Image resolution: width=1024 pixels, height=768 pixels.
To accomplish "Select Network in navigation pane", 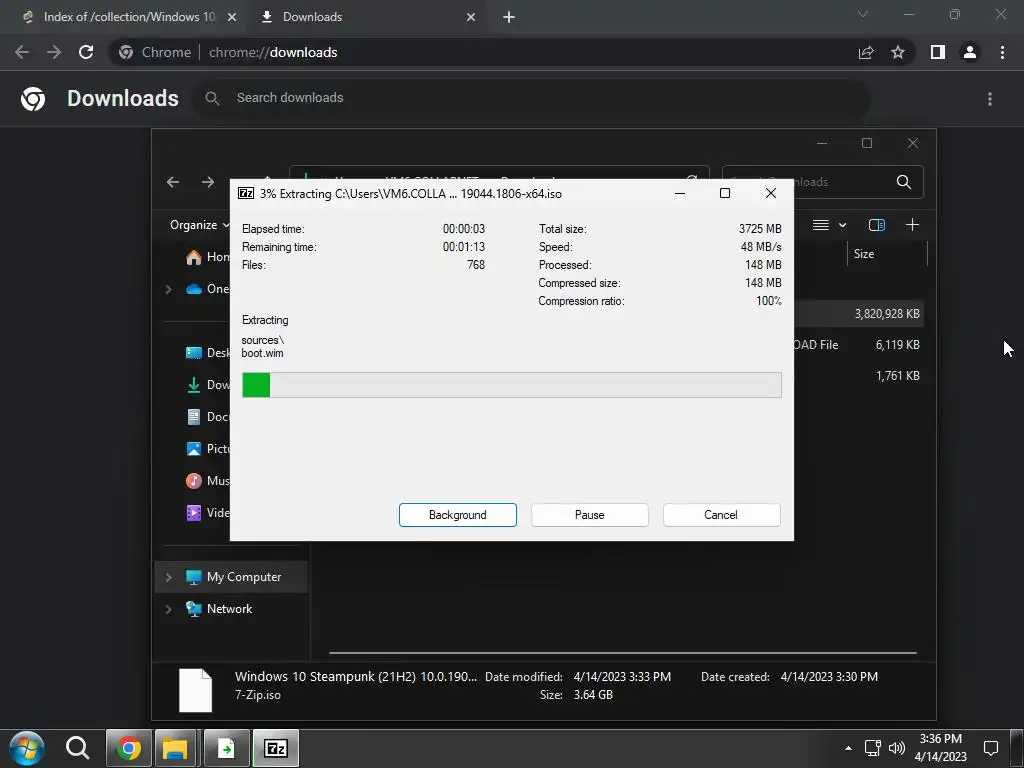I will coord(229,609).
